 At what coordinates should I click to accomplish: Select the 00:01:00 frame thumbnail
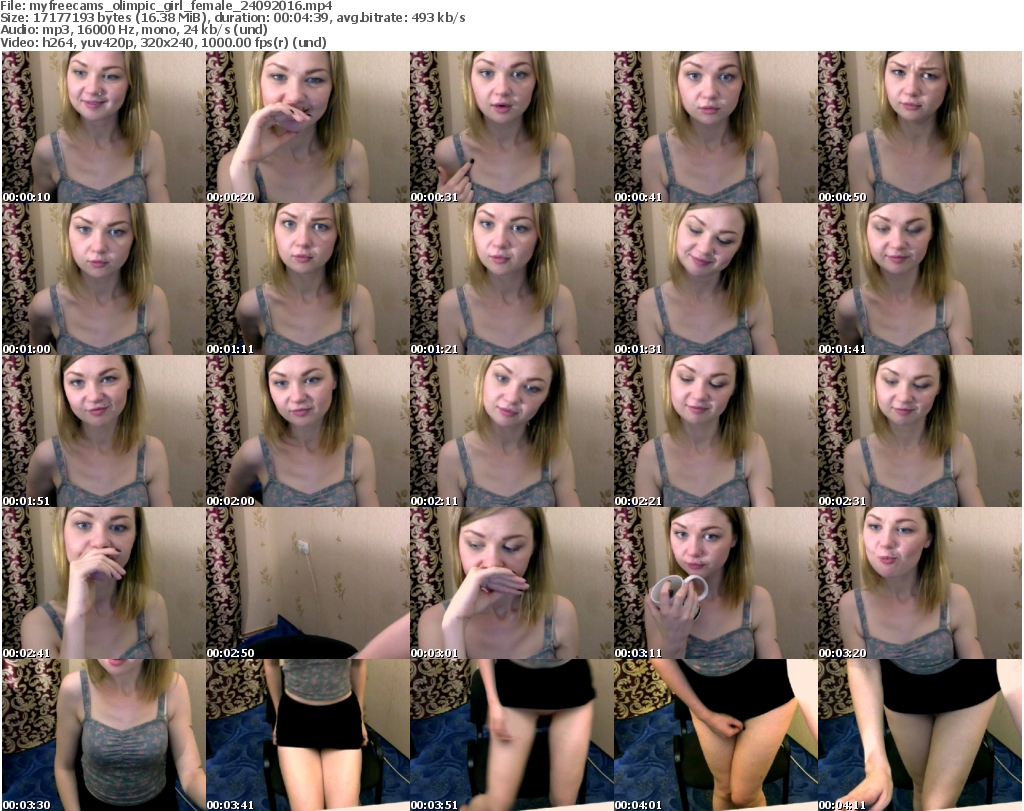[x=103, y=279]
